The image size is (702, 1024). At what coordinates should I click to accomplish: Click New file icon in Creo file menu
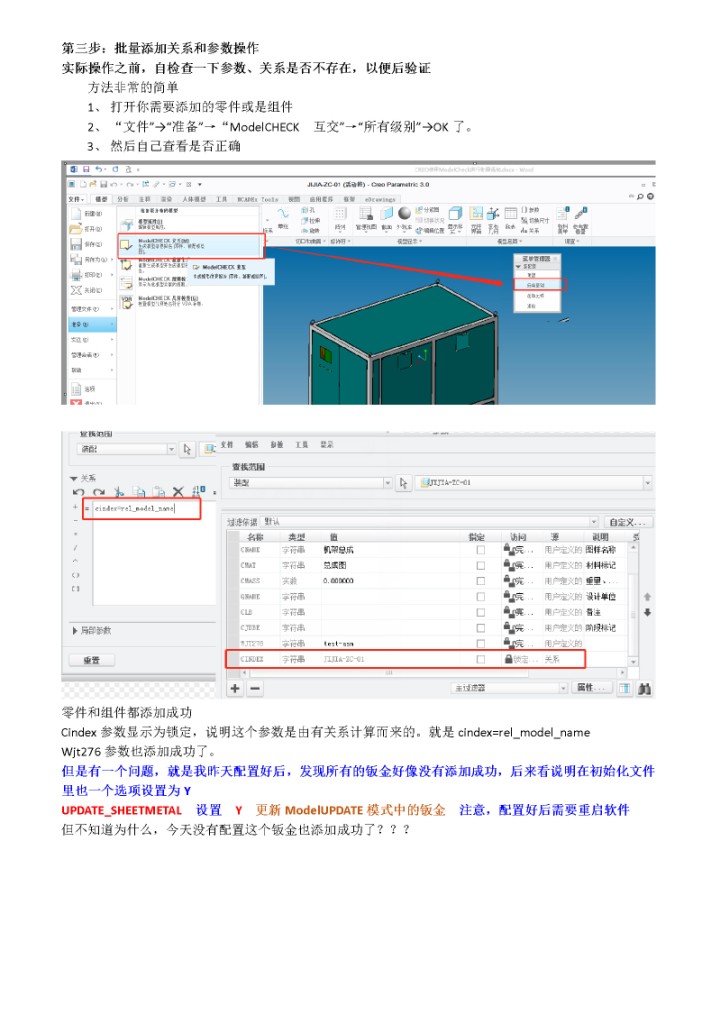[76, 214]
